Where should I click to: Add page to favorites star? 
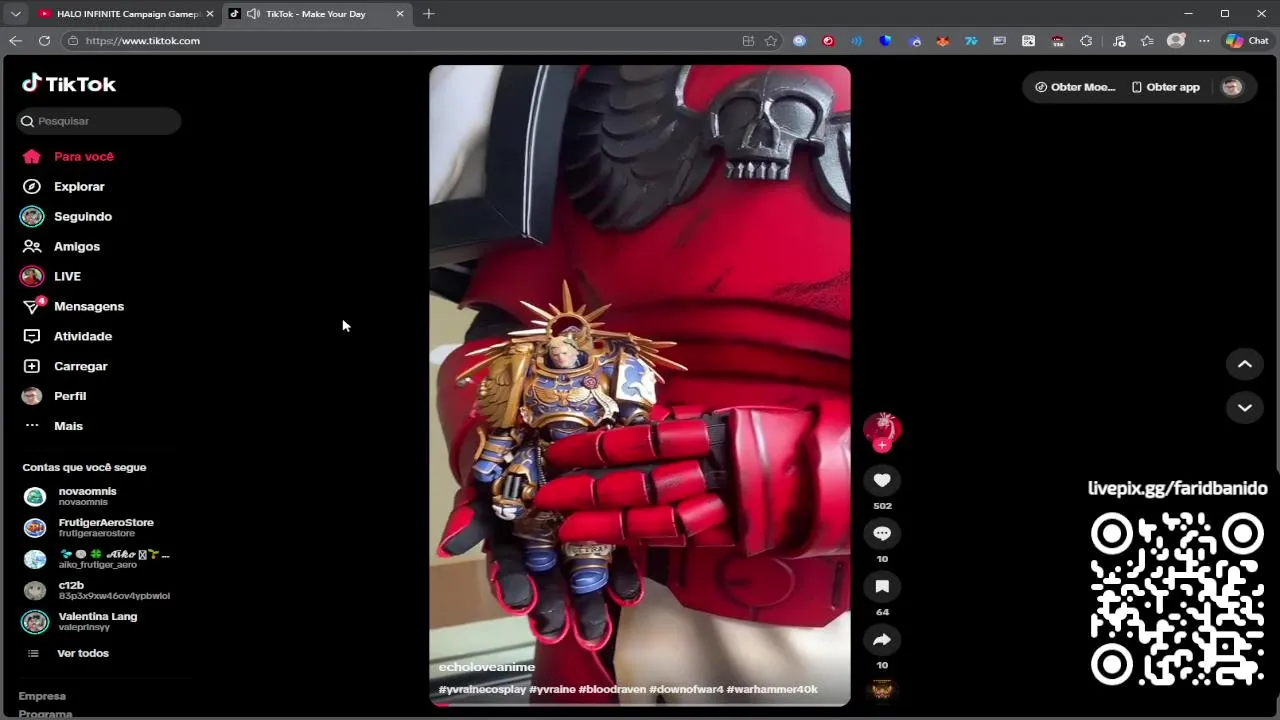click(x=771, y=41)
